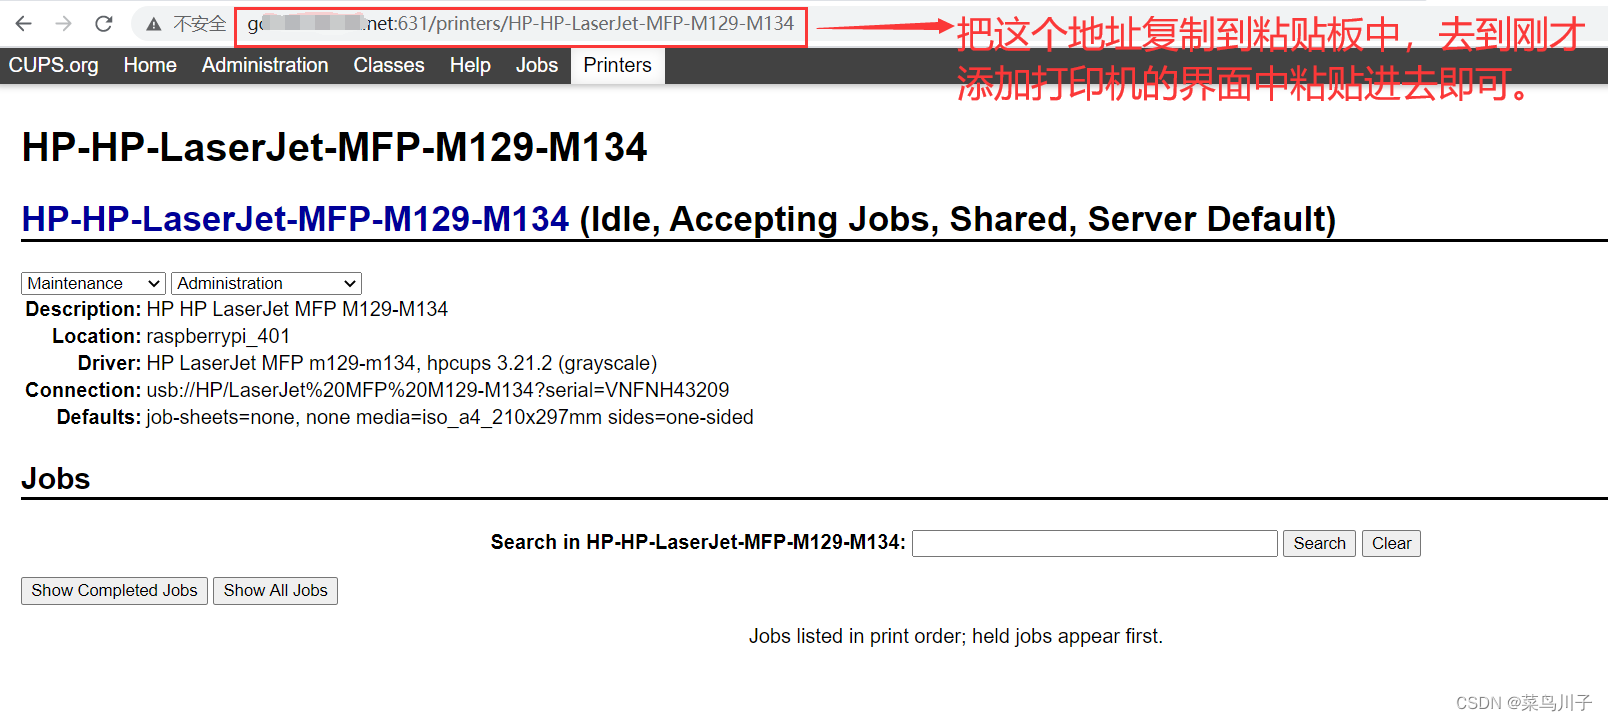Go to the Home tab
The image size is (1608, 721).
pos(150,65)
